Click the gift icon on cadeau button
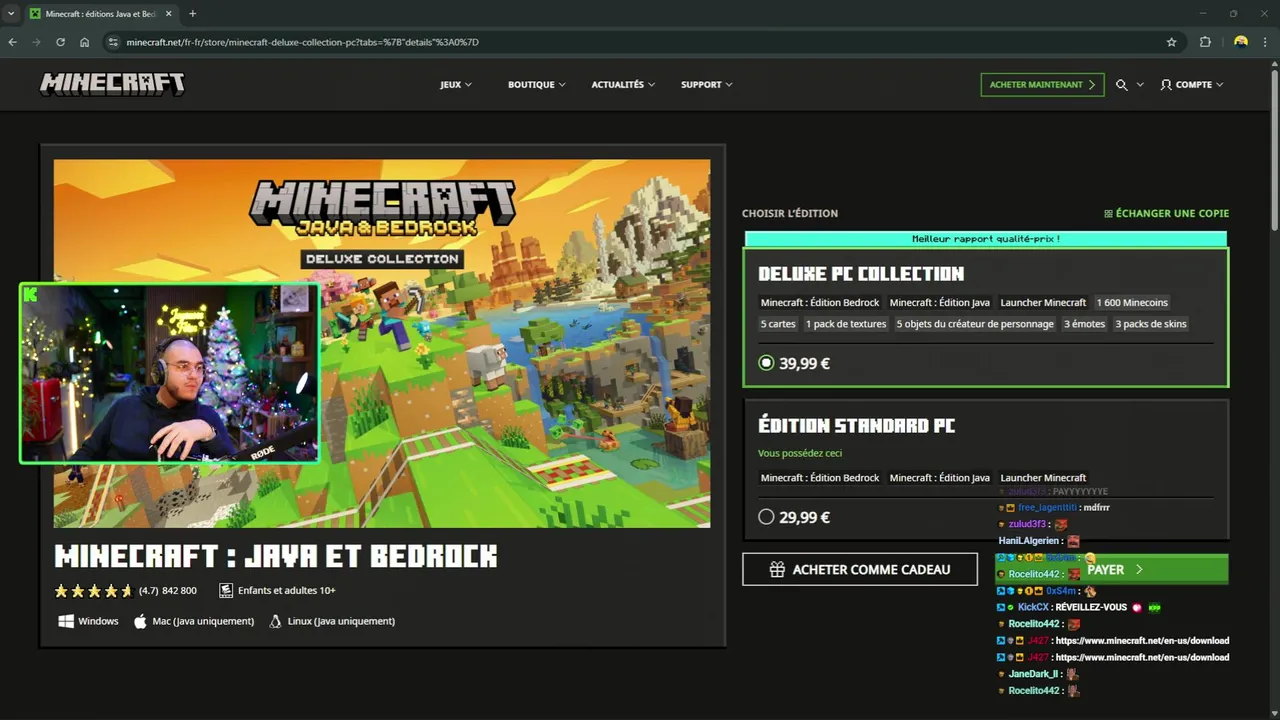Viewport: 1280px width, 720px height. coord(777,569)
